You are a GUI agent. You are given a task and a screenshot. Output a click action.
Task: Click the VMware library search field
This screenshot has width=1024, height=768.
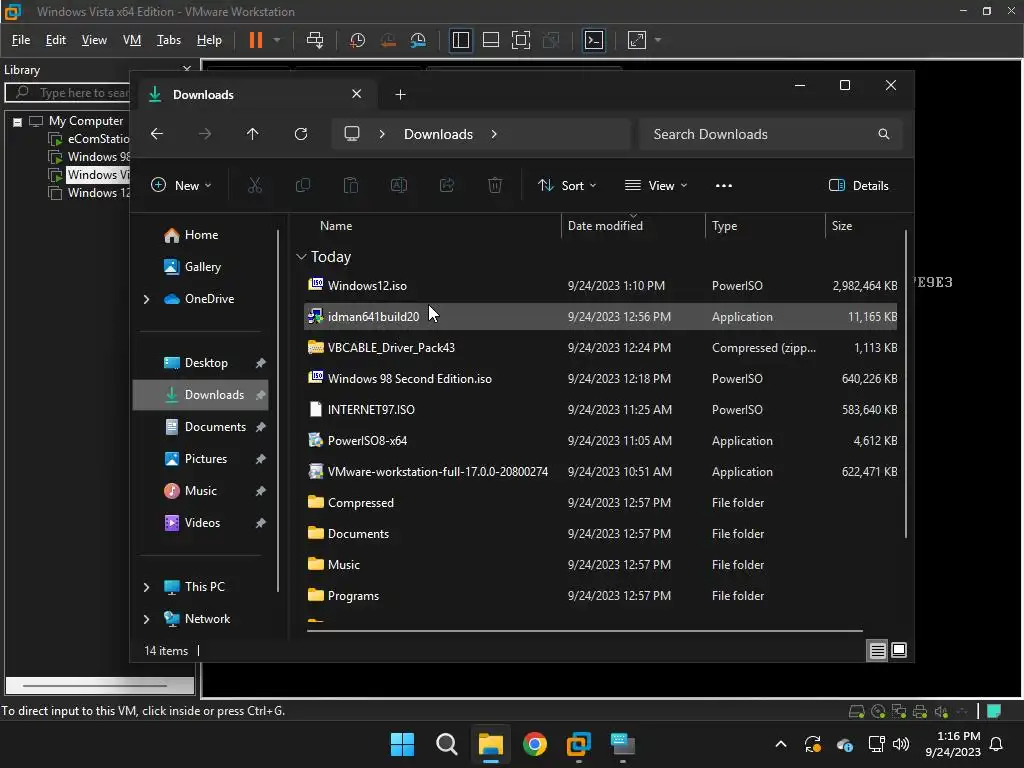pyautogui.click(x=68, y=93)
